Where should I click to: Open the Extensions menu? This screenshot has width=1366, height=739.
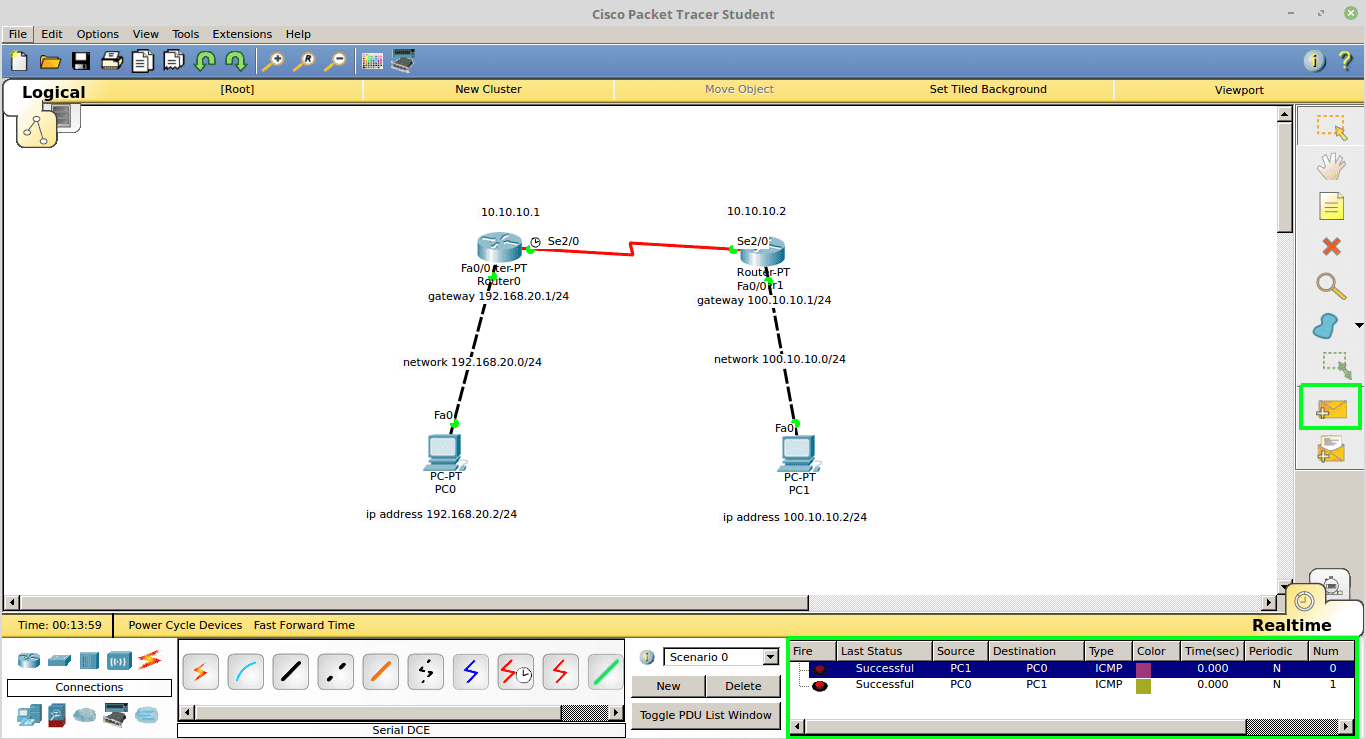click(242, 33)
